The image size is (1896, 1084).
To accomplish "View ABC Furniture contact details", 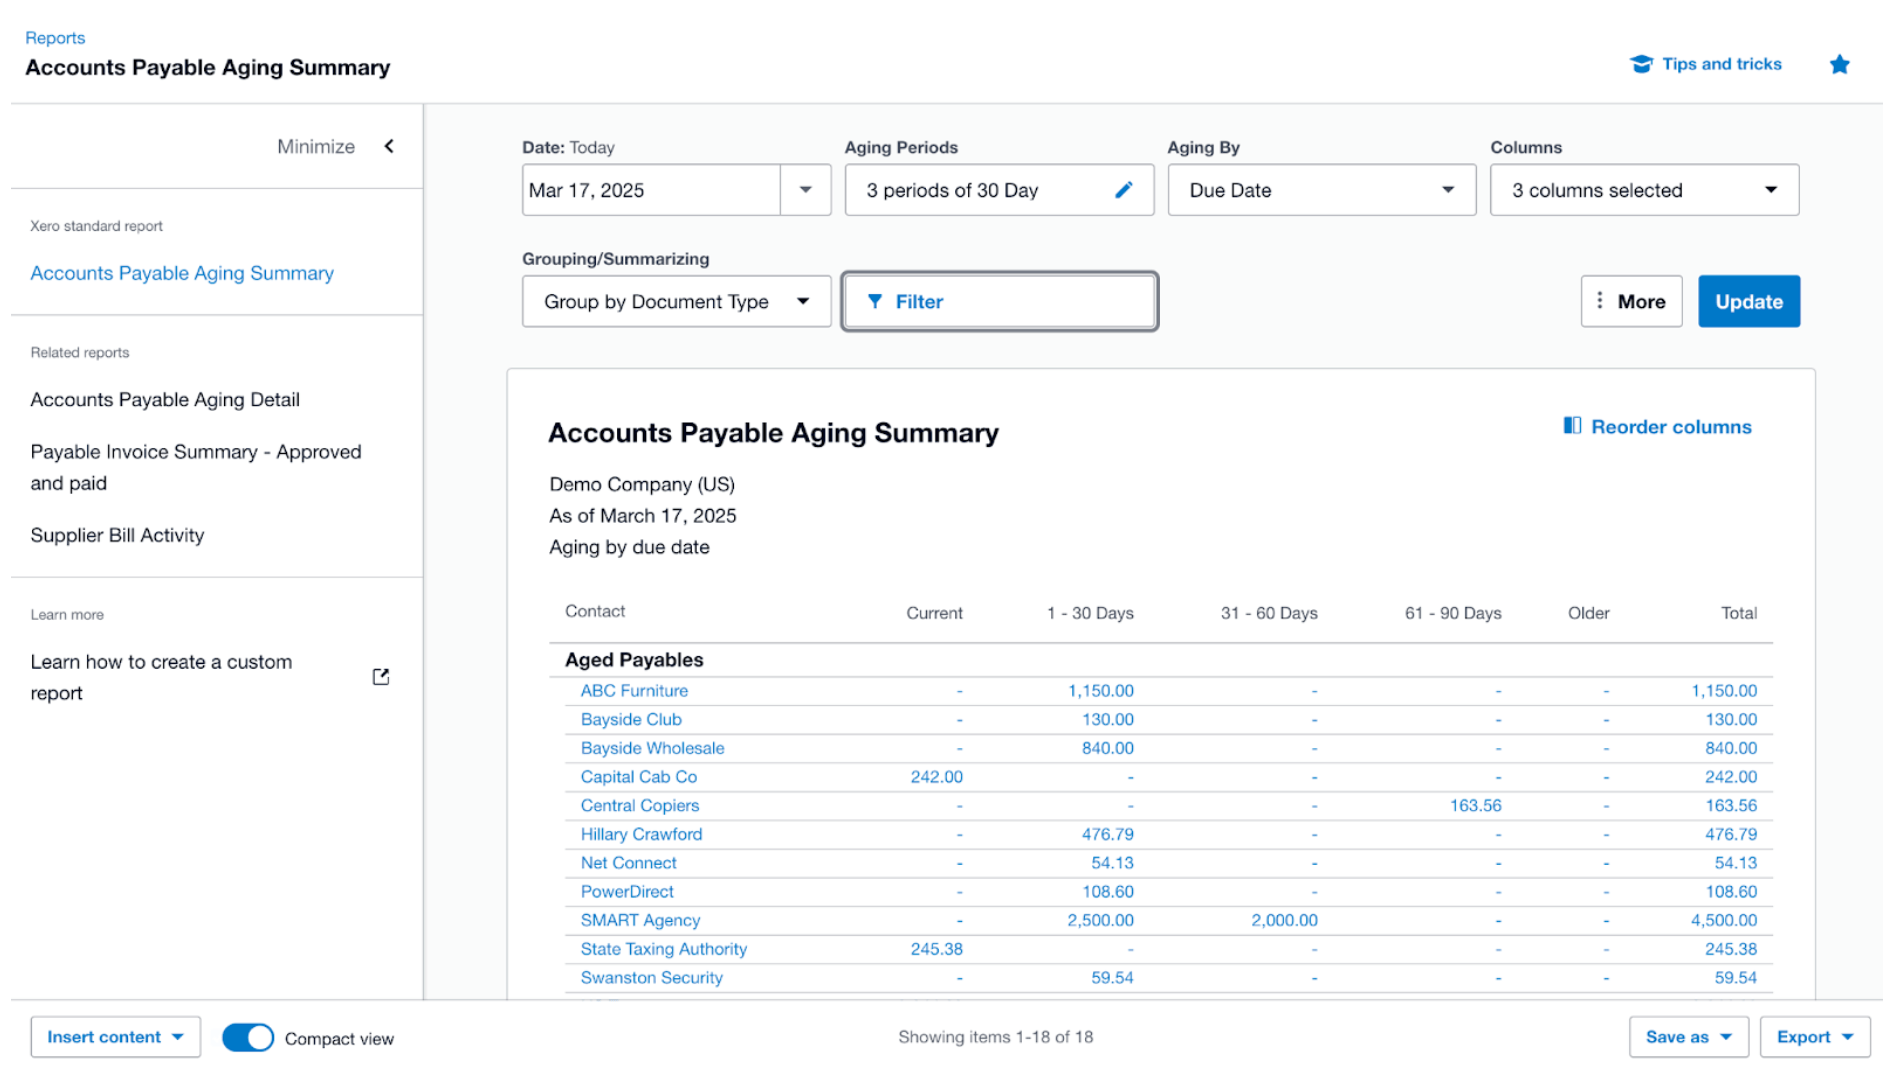I will [x=633, y=690].
